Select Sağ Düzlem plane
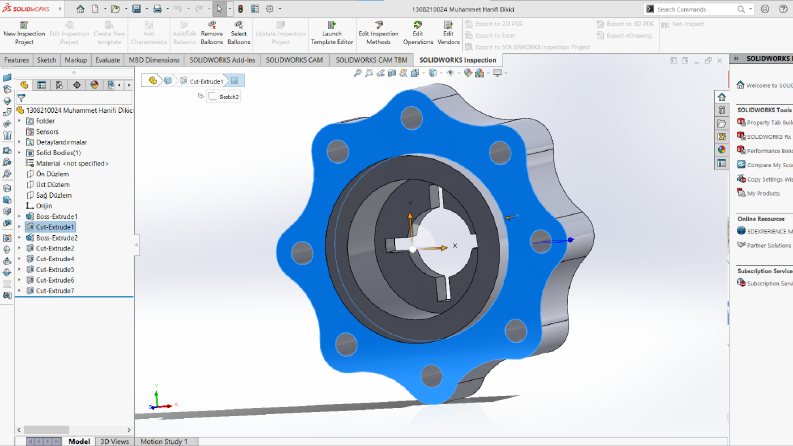This screenshot has width=793, height=446. (x=54, y=195)
